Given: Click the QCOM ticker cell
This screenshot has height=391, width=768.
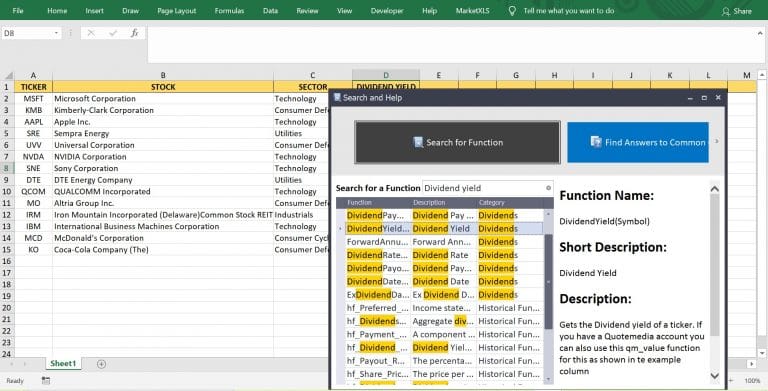Looking at the screenshot, I should 33,192.
